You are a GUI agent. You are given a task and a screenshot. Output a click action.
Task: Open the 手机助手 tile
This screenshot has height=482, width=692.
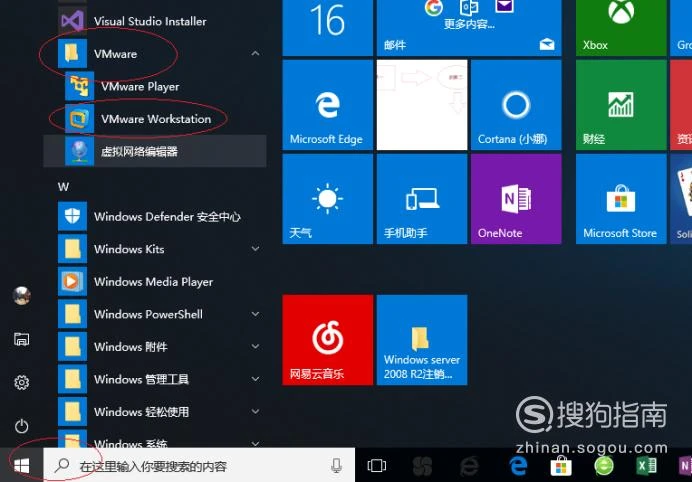[422, 199]
